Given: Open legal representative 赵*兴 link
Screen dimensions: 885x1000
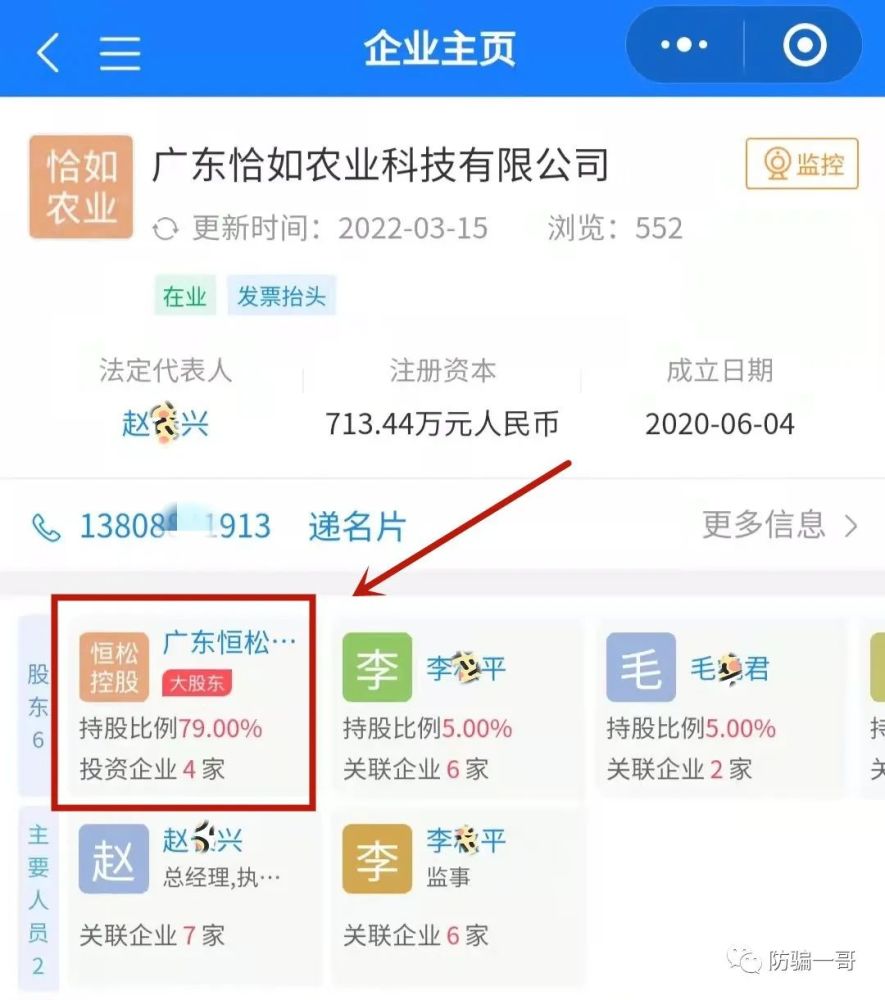Looking at the screenshot, I should point(165,423).
